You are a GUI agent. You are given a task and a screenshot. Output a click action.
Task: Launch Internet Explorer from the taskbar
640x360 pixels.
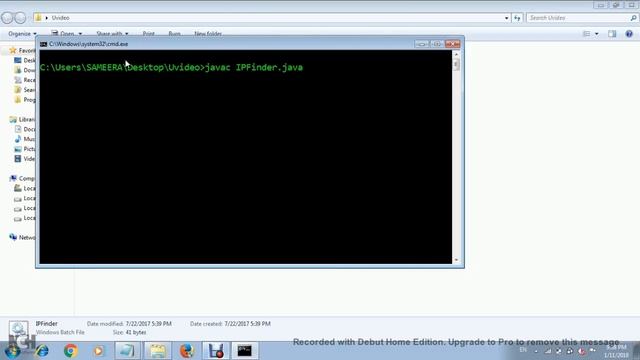point(42,351)
